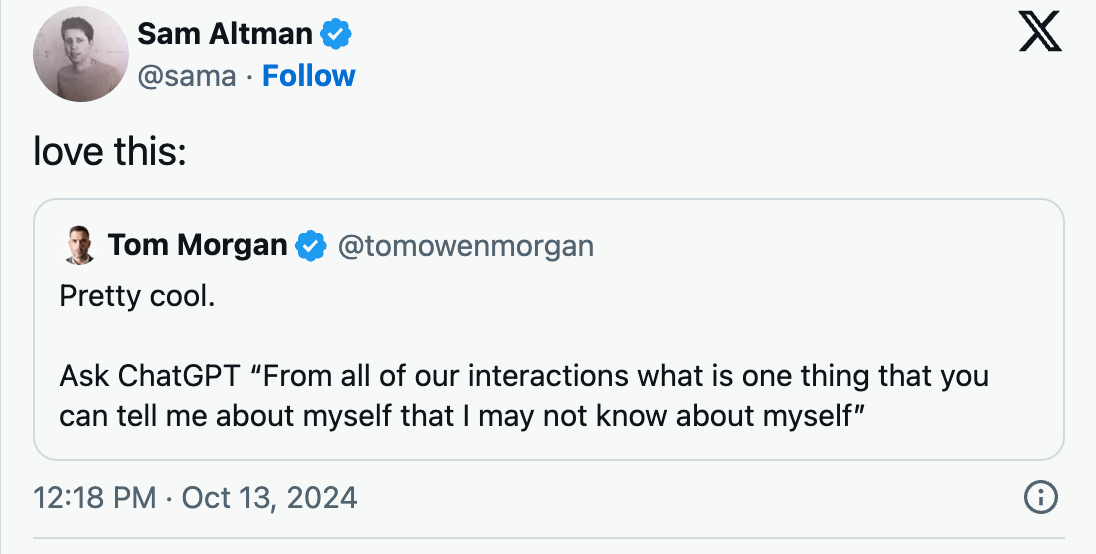Open Tom Morgan's small avatar
This screenshot has width=1096, height=554.
pos(79,245)
